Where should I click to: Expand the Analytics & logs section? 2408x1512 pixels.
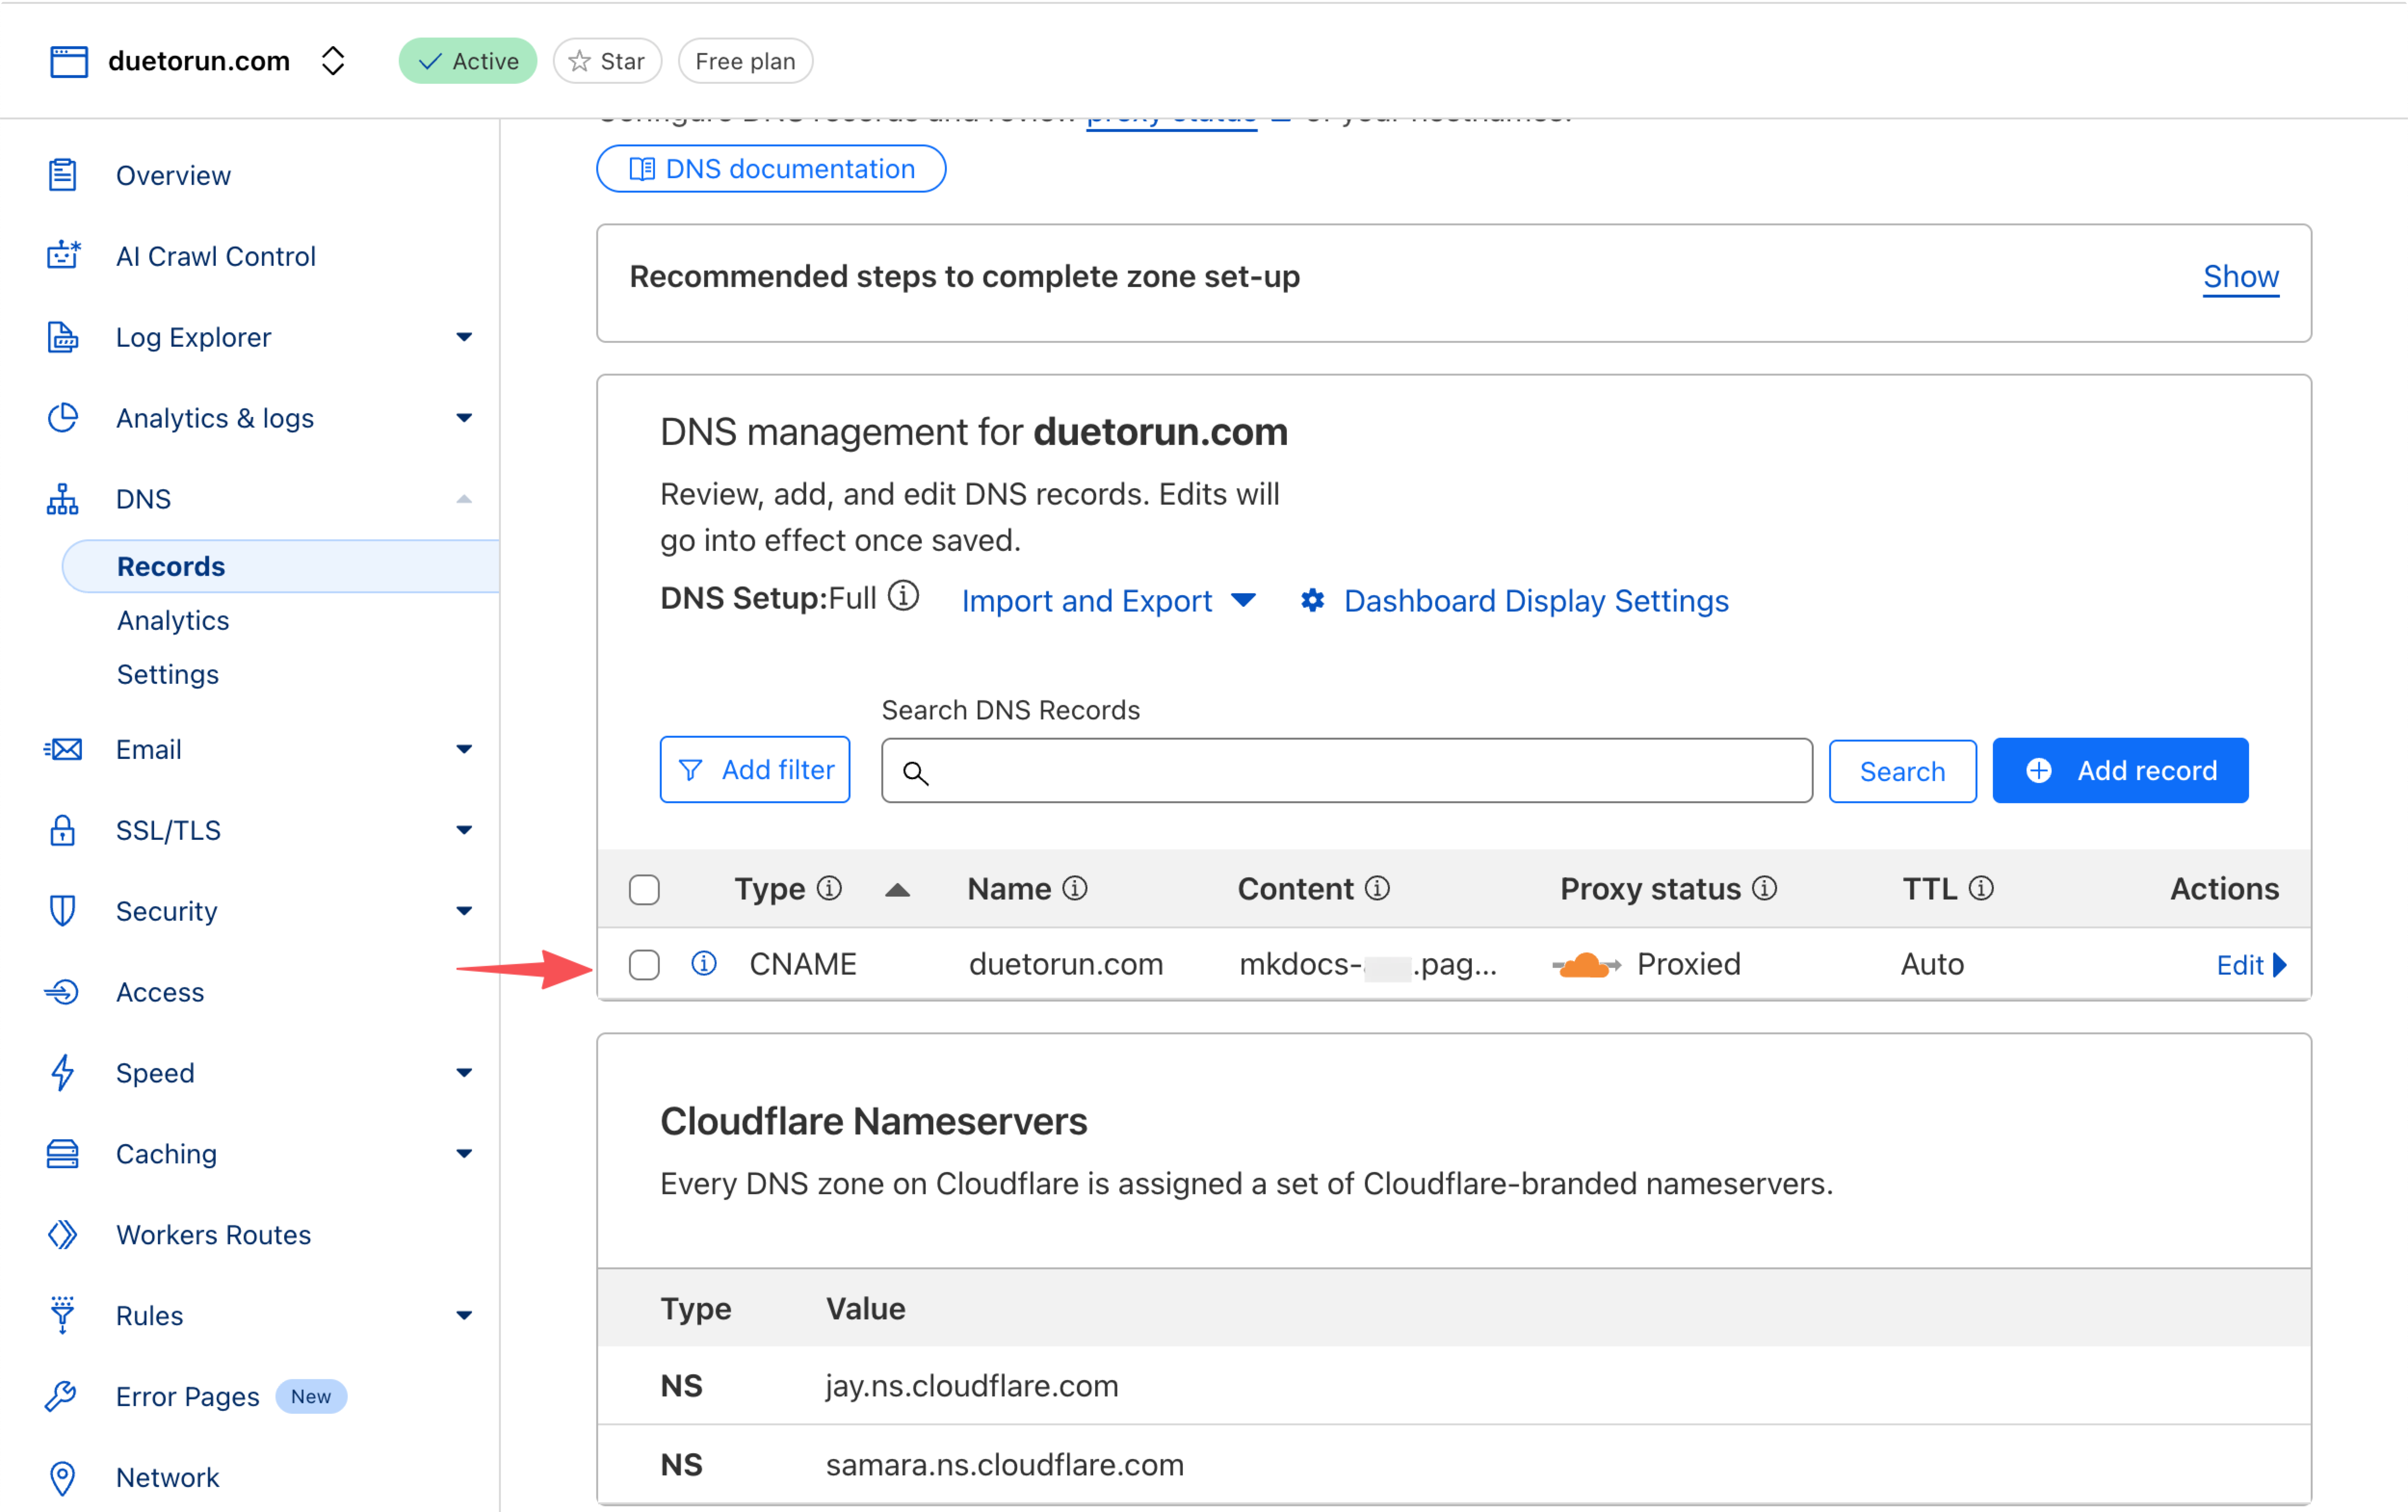[464, 418]
